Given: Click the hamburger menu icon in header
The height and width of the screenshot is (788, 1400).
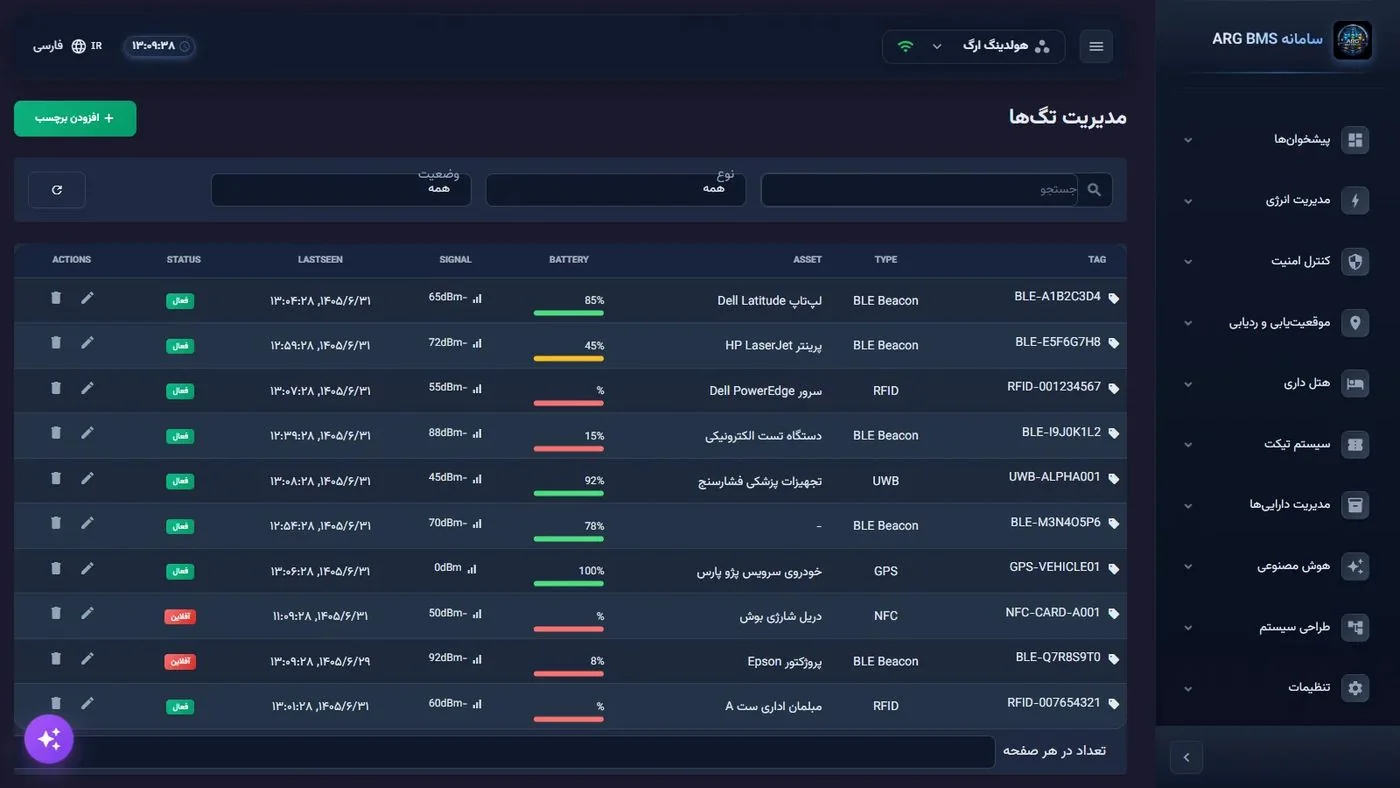Looking at the screenshot, I should coord(1096,47).
